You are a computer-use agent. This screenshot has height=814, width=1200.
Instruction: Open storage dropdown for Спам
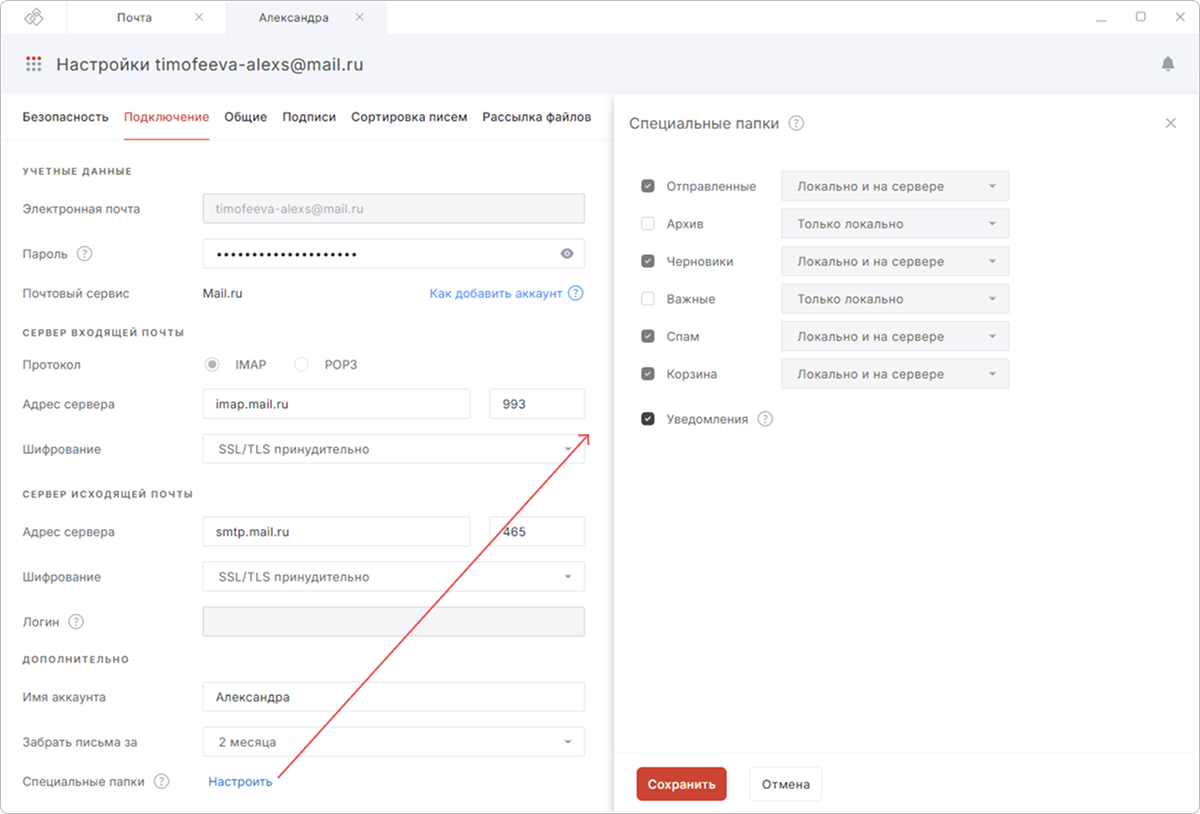pos(895,336)
